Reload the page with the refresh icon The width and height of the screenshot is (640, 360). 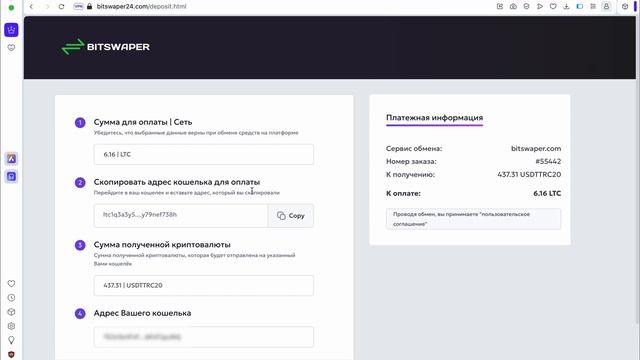61,7
